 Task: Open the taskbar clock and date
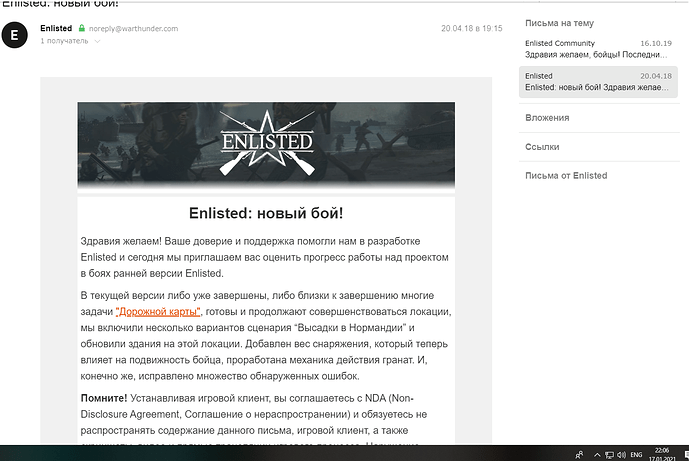pos(657,452)
